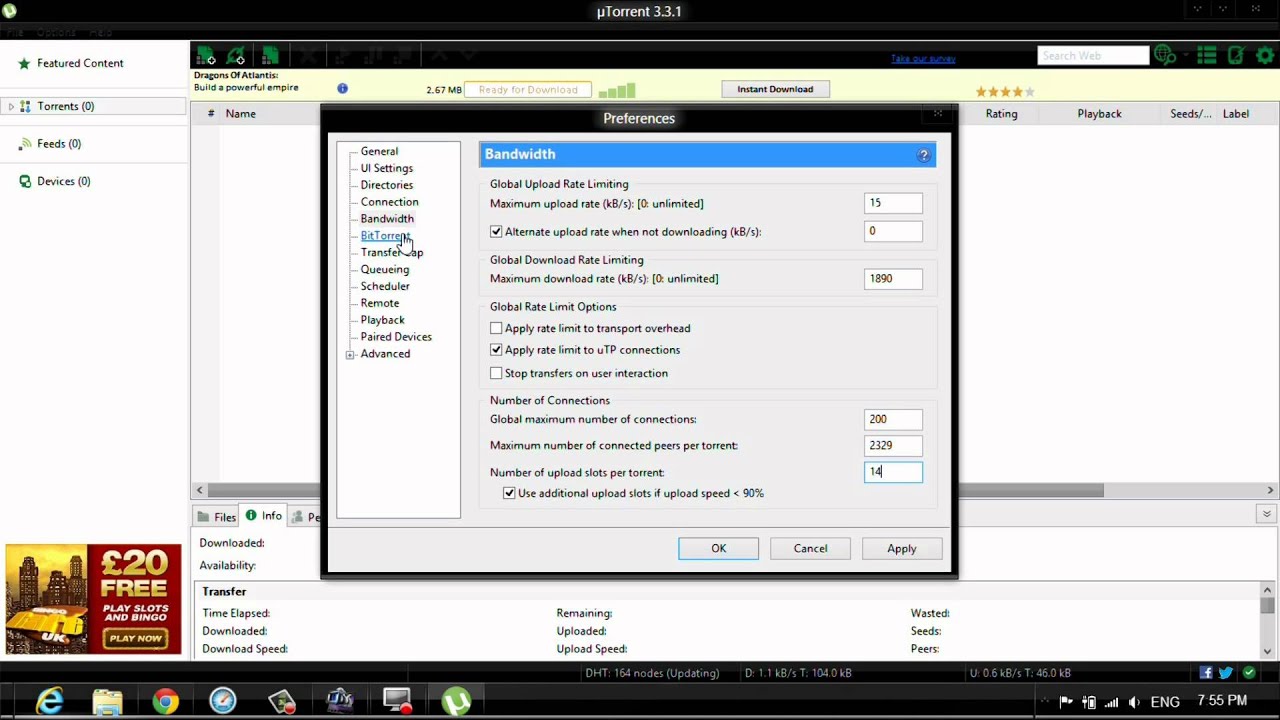Viewport: 1280px width, 720px height.
Task: Switch to the Files tab
Action: click(216, 517)
